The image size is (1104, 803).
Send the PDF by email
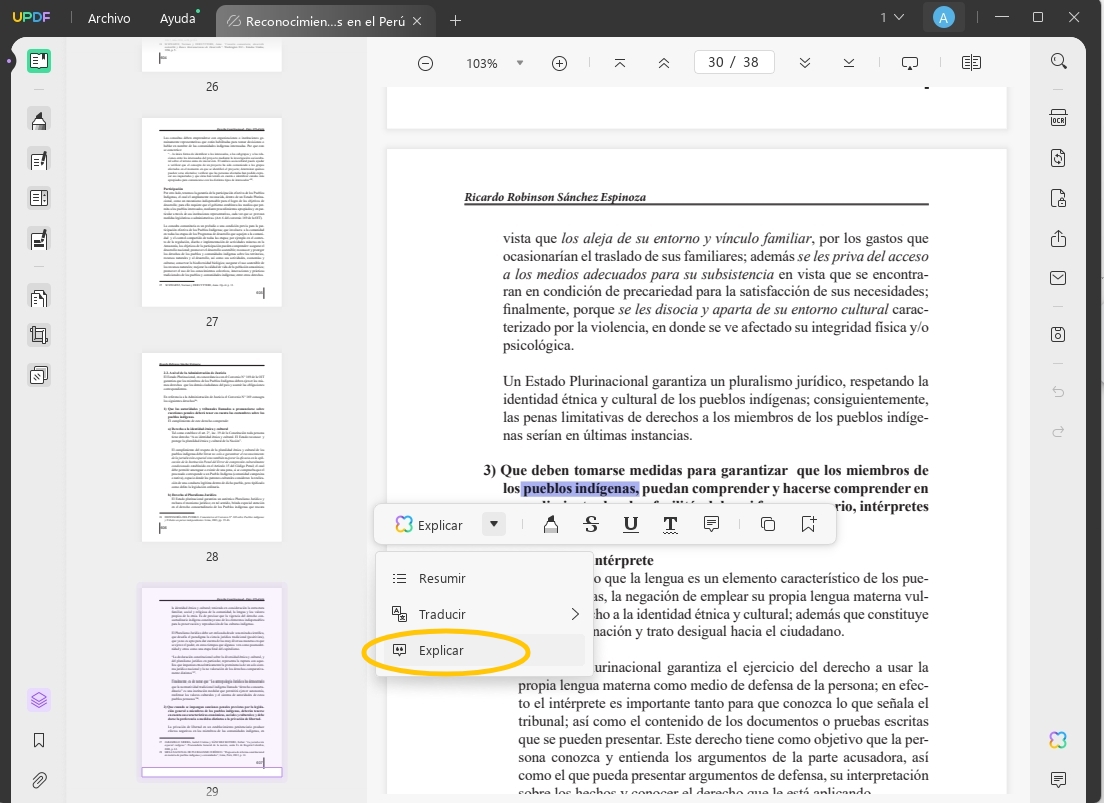pos(1058,278)
